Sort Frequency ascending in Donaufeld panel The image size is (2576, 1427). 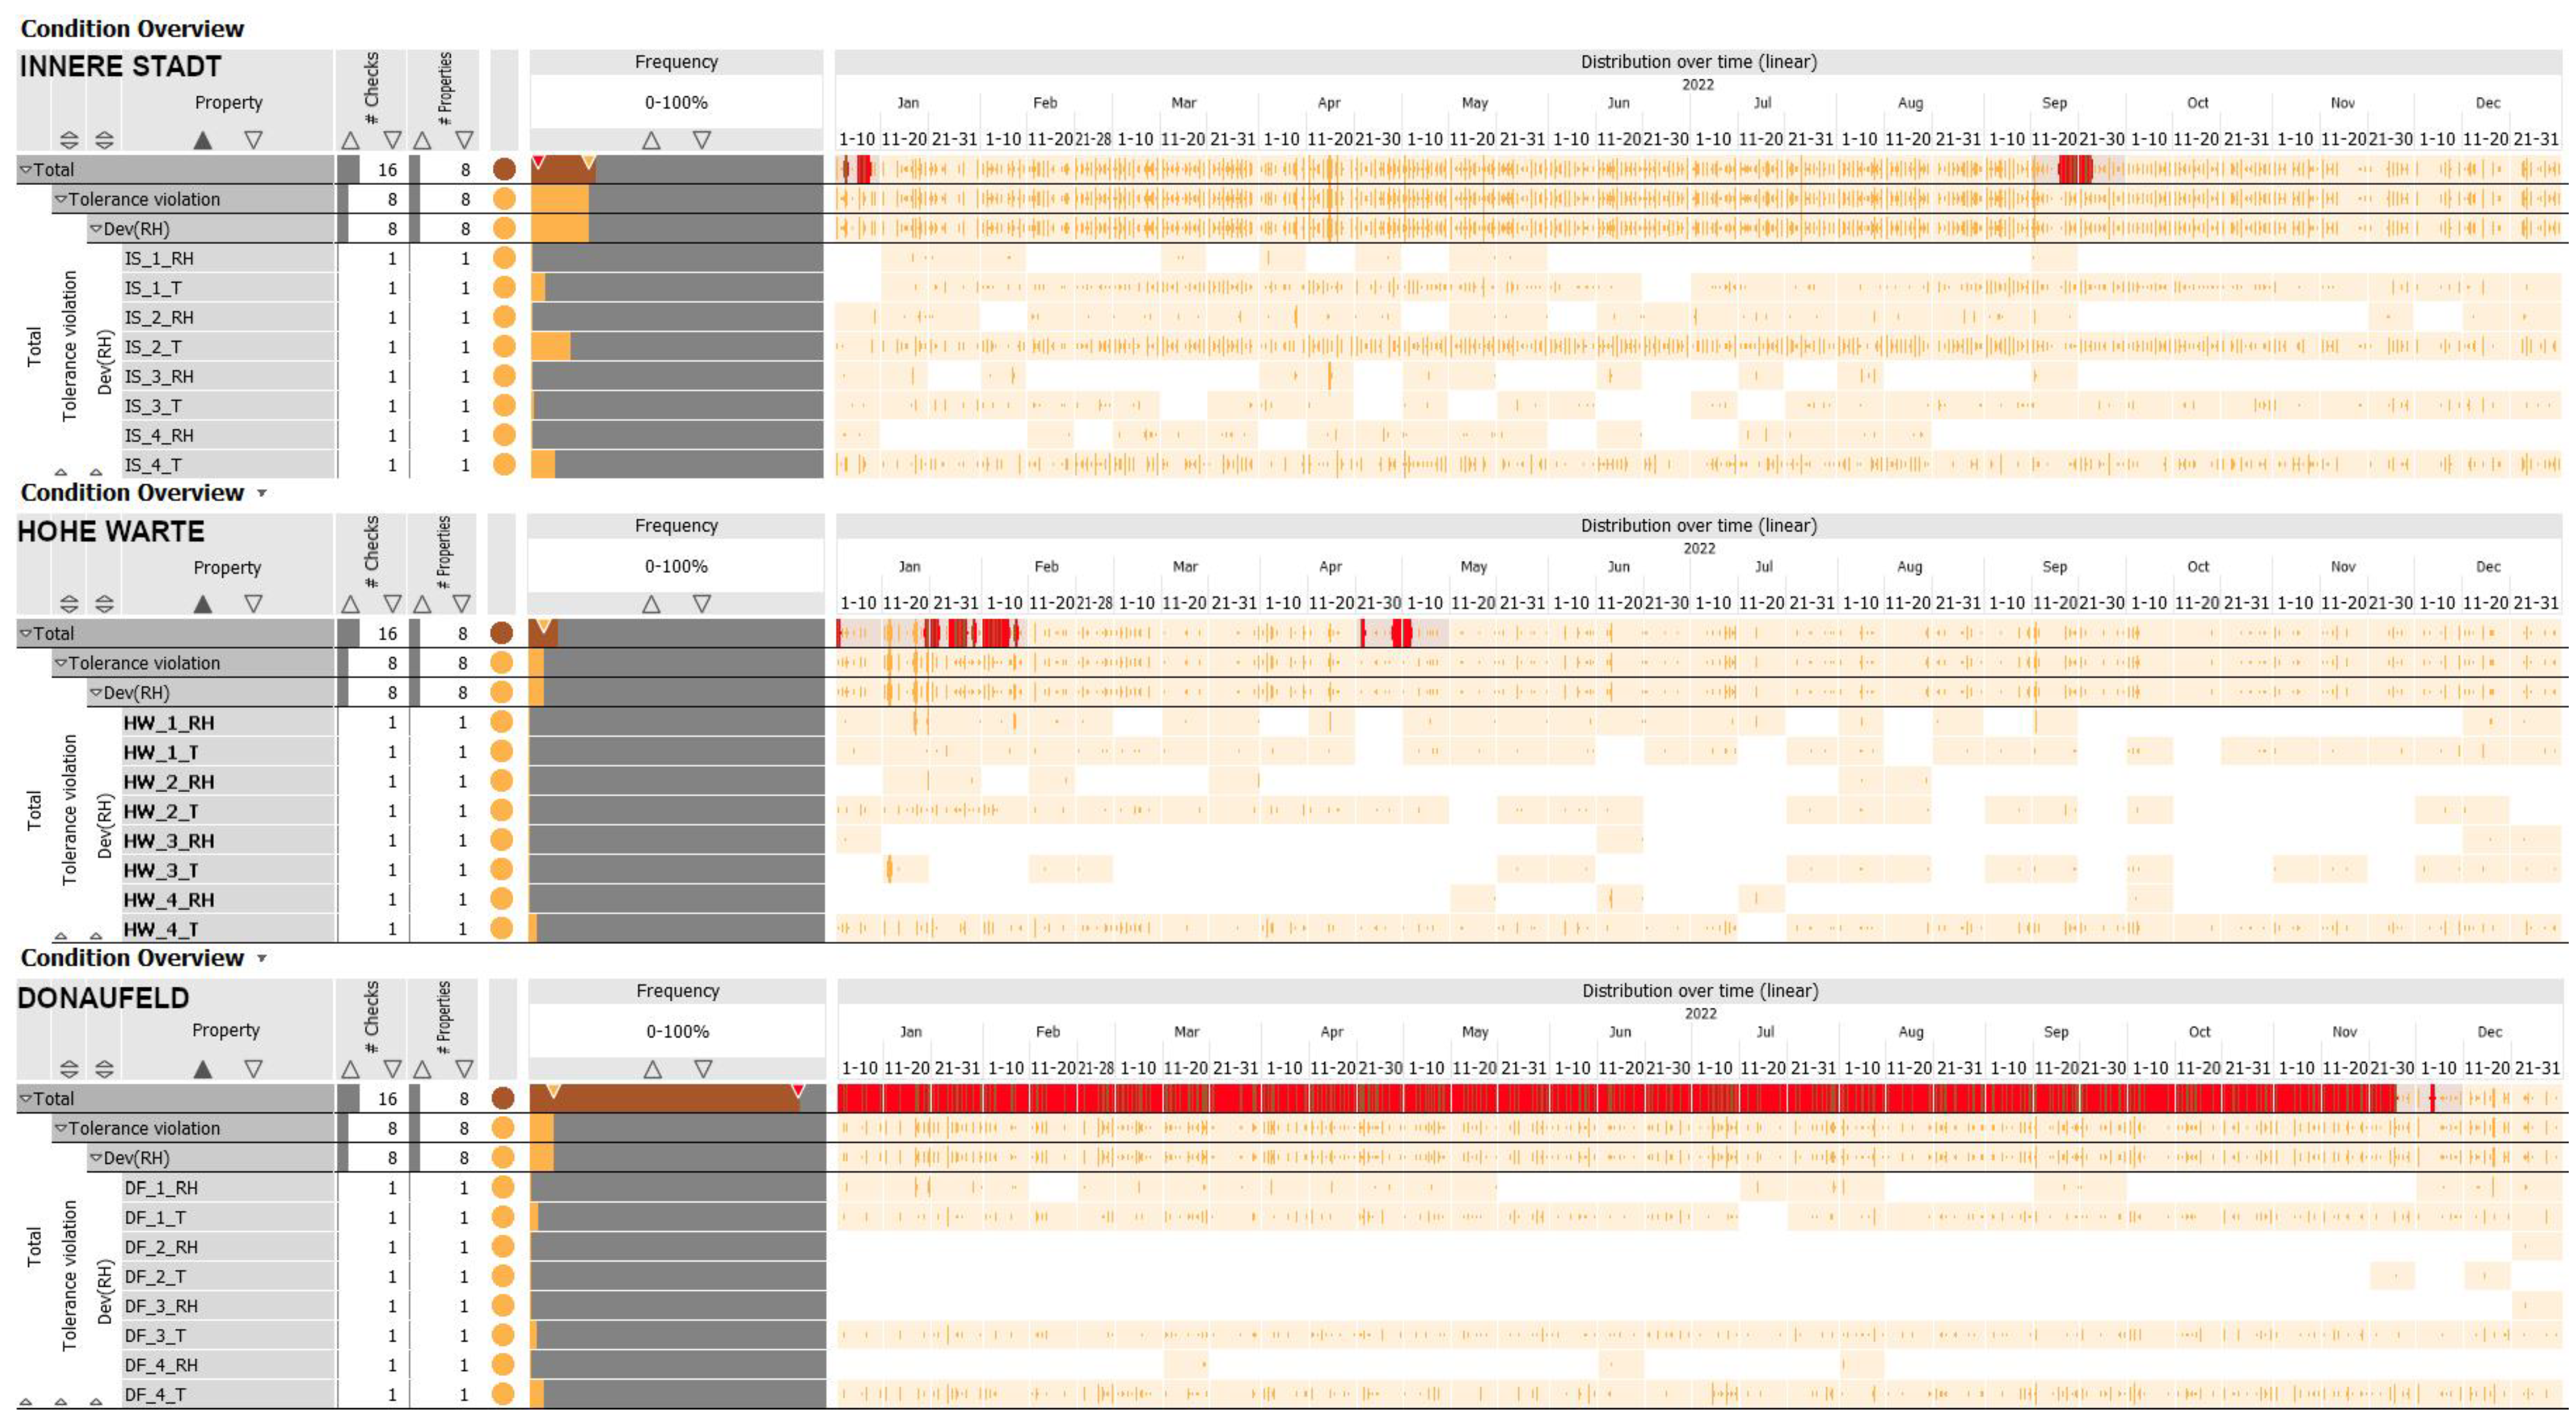[x=653, y=1069]
